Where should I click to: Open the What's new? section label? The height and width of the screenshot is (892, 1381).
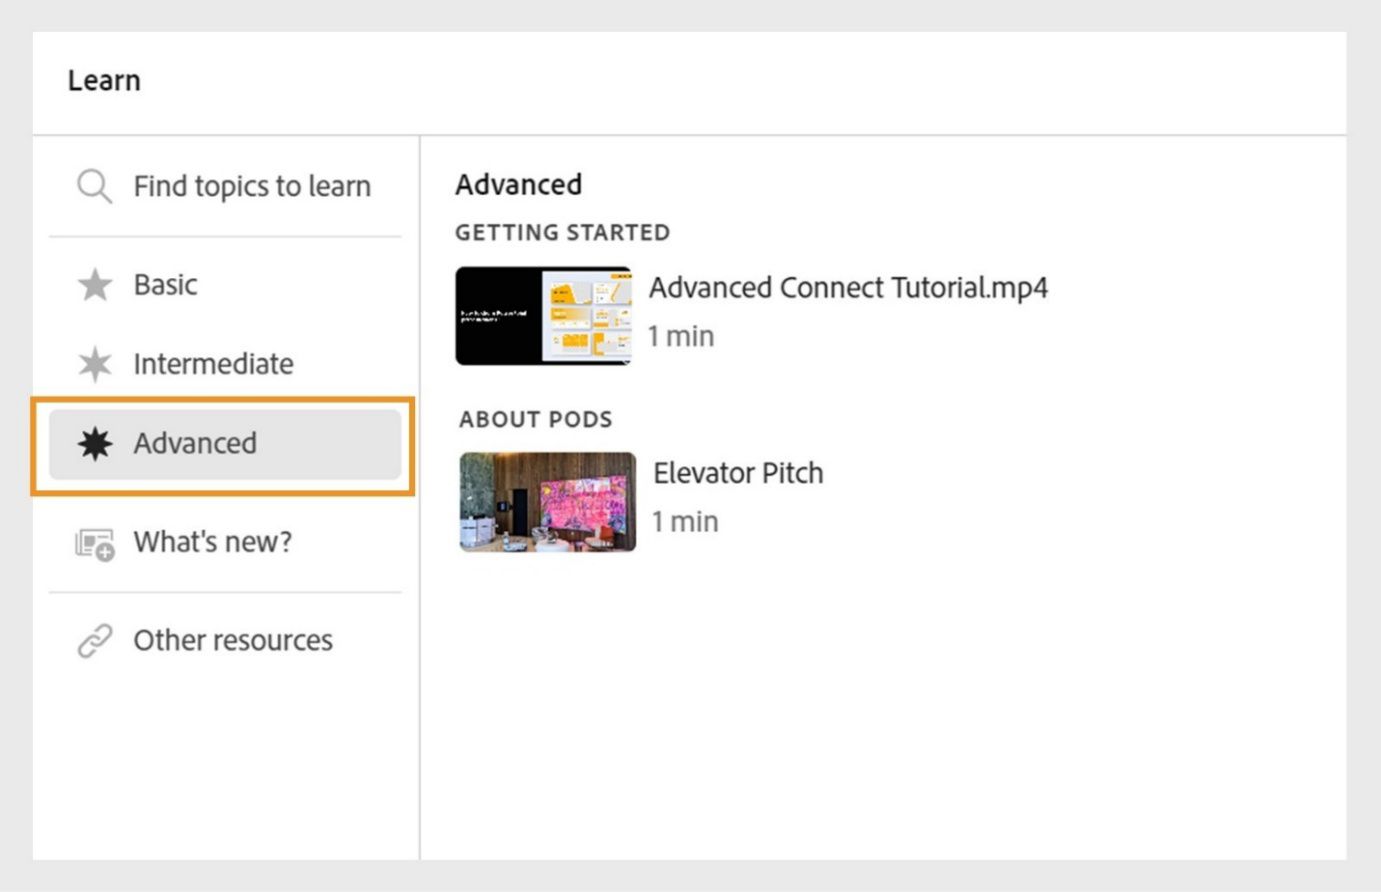pyautogui.click(x=213, y=542)
